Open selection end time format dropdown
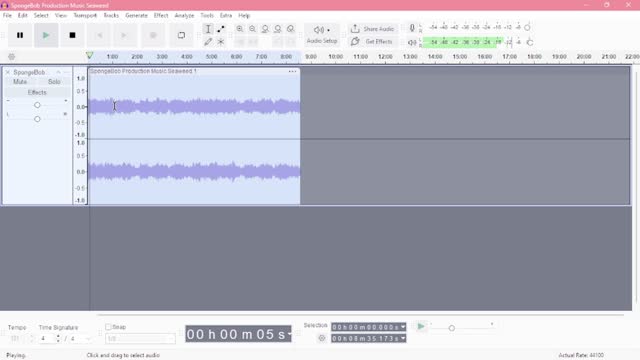 pyautogui.click(x=403, y=338)
